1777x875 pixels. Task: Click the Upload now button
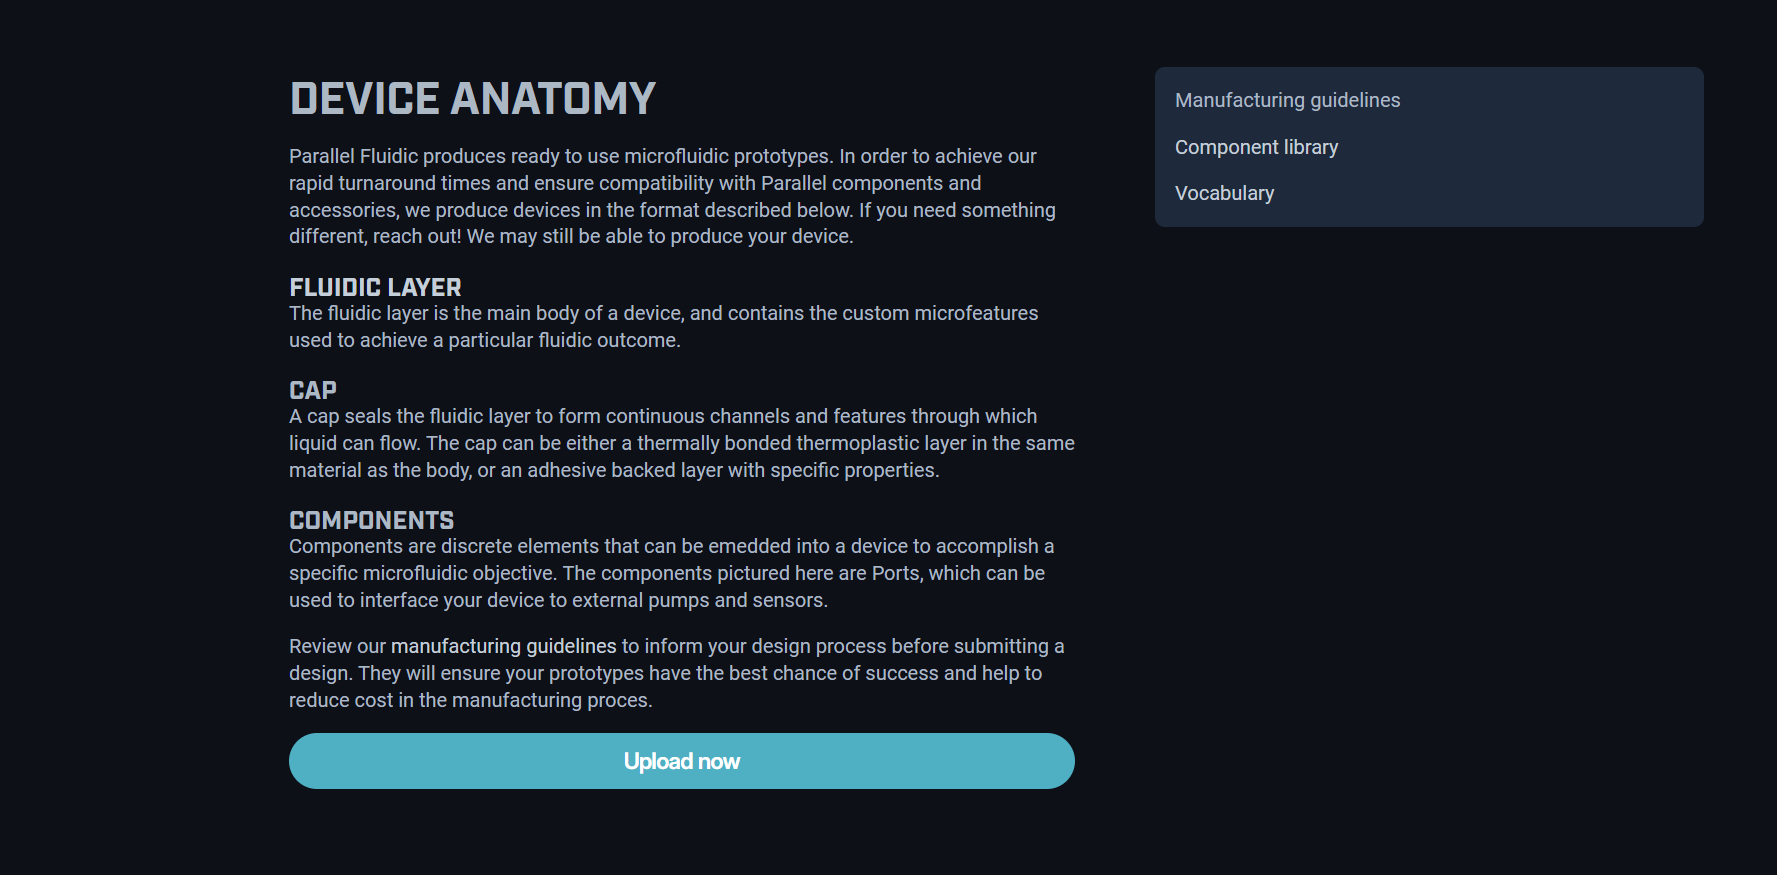681,761
